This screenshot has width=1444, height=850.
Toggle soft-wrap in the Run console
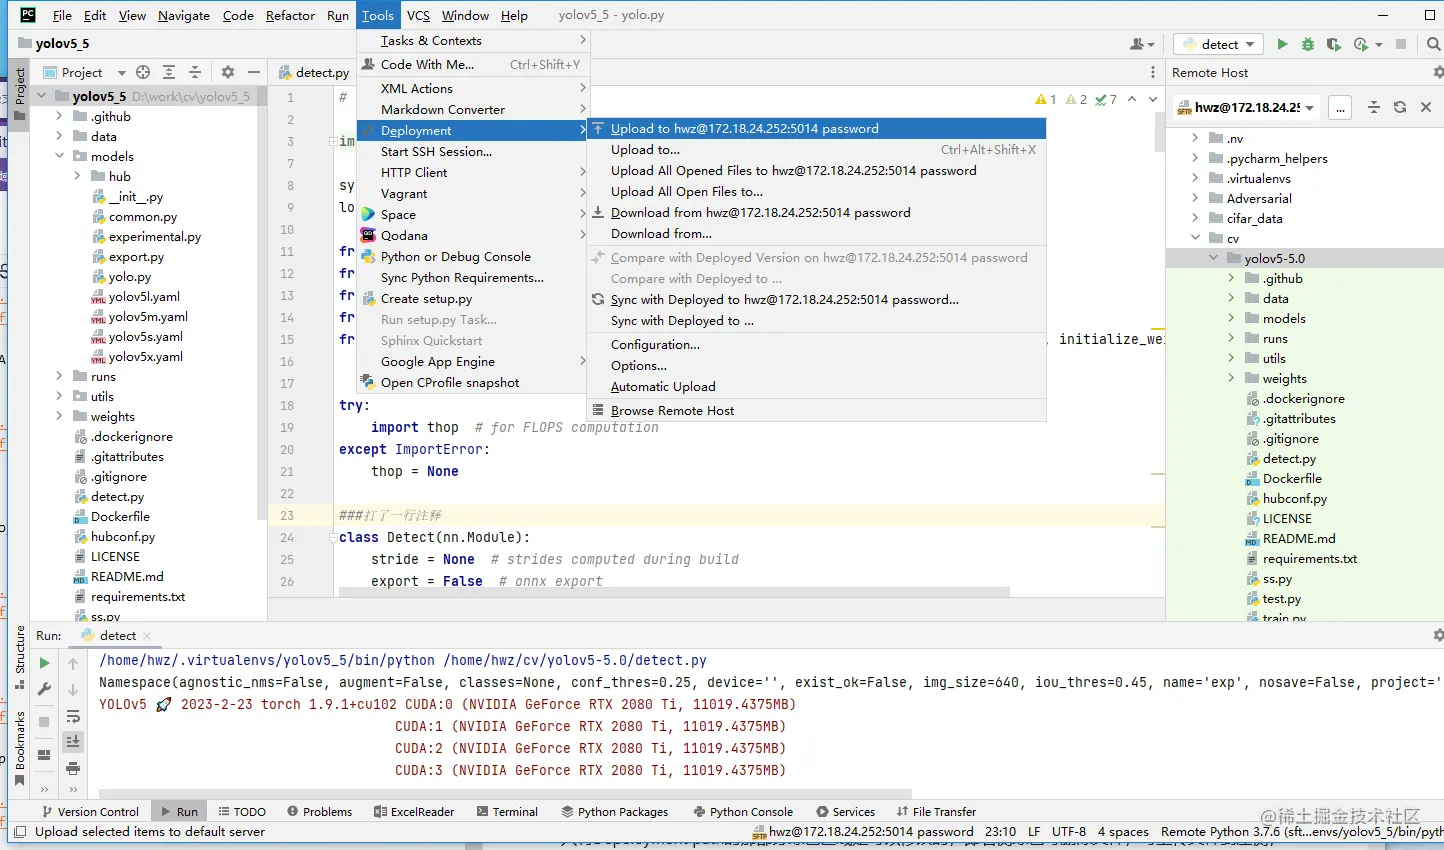pos(73,716)
